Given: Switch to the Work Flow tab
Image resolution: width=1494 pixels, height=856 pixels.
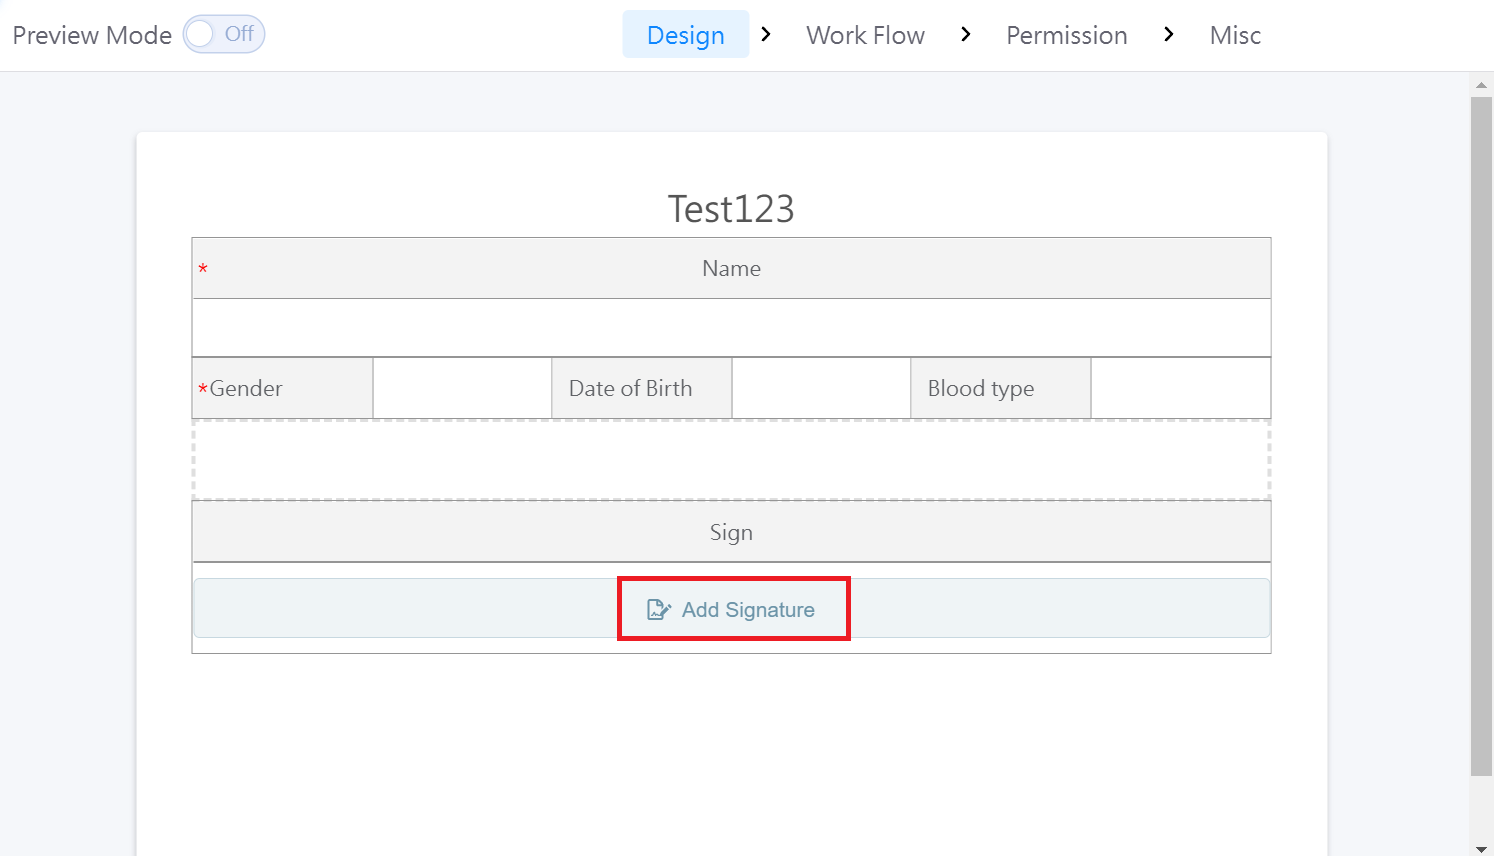Looking at the screenshot, I should click(x=865, y=35).
